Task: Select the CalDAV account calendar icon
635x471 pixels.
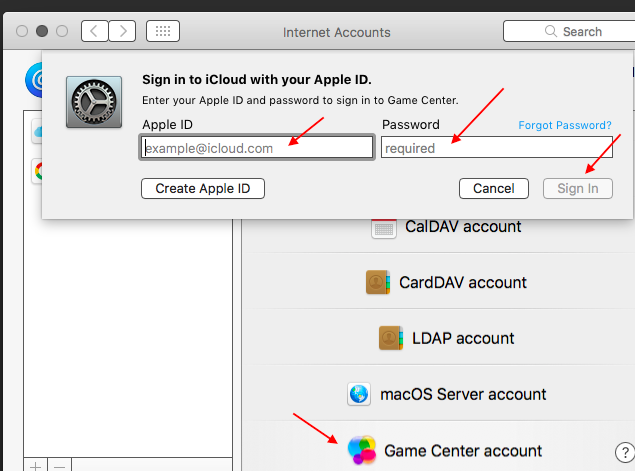Action: 384,228
